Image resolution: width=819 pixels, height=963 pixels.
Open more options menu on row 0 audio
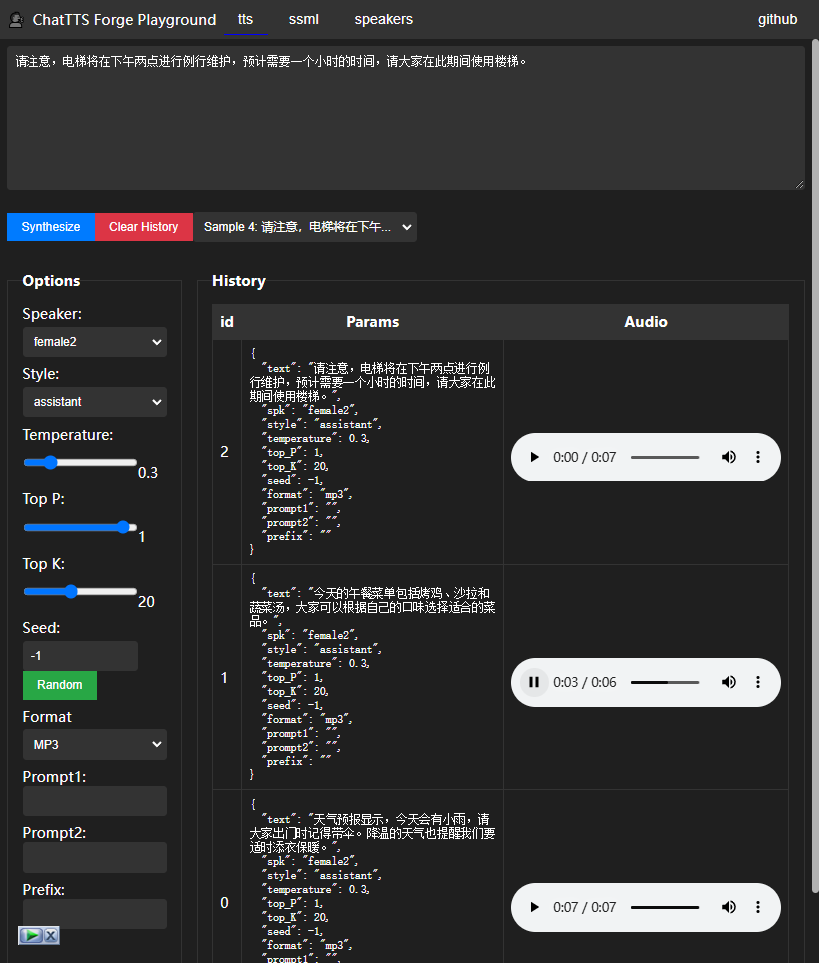758,907
